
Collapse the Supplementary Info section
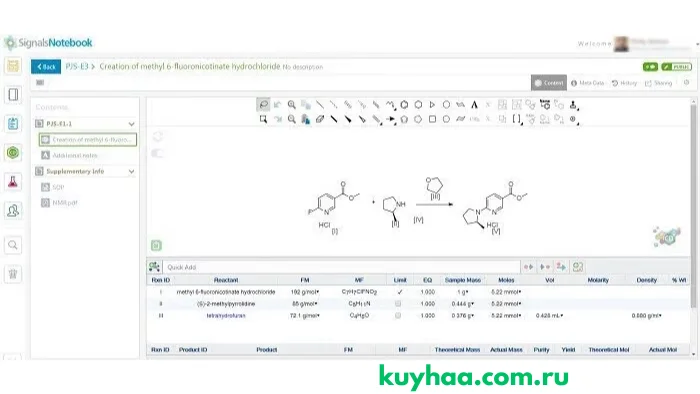tap(131, 171)
